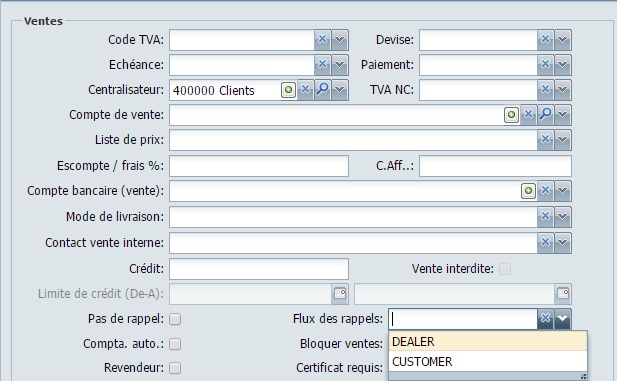Open second Limite de crédit calendar picker

pos(563,294)
